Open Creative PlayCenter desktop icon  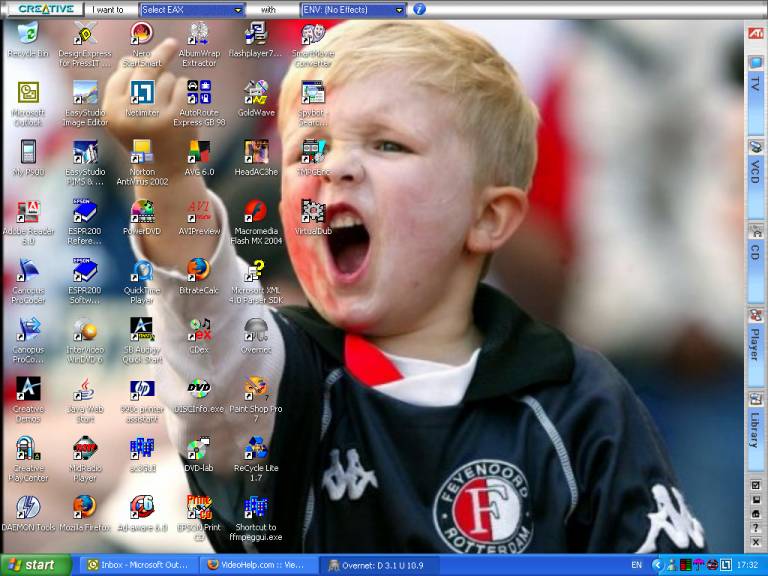28,448
